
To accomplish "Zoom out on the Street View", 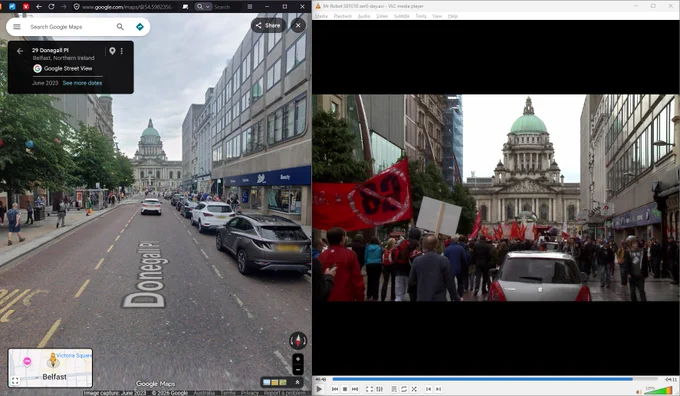I will coord(298,370).
